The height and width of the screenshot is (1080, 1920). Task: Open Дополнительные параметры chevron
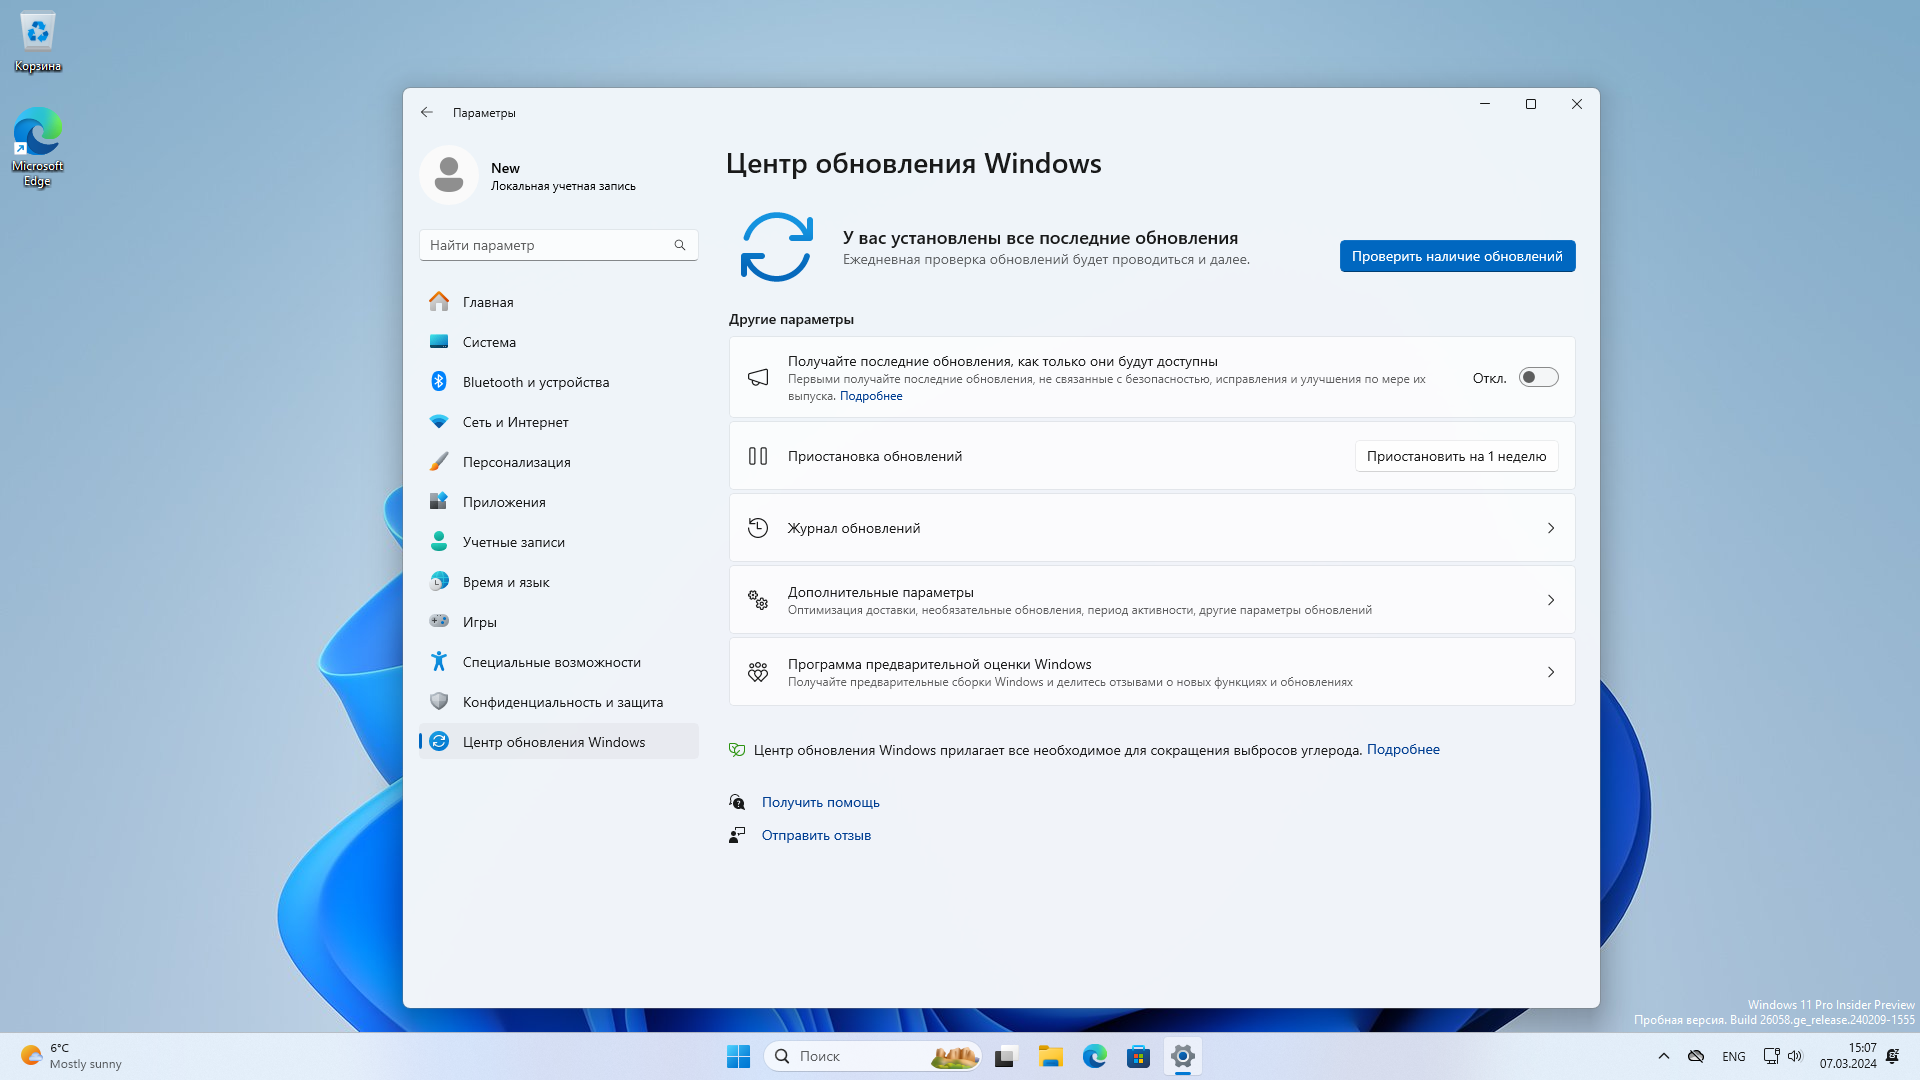(x=1551, y=600)
